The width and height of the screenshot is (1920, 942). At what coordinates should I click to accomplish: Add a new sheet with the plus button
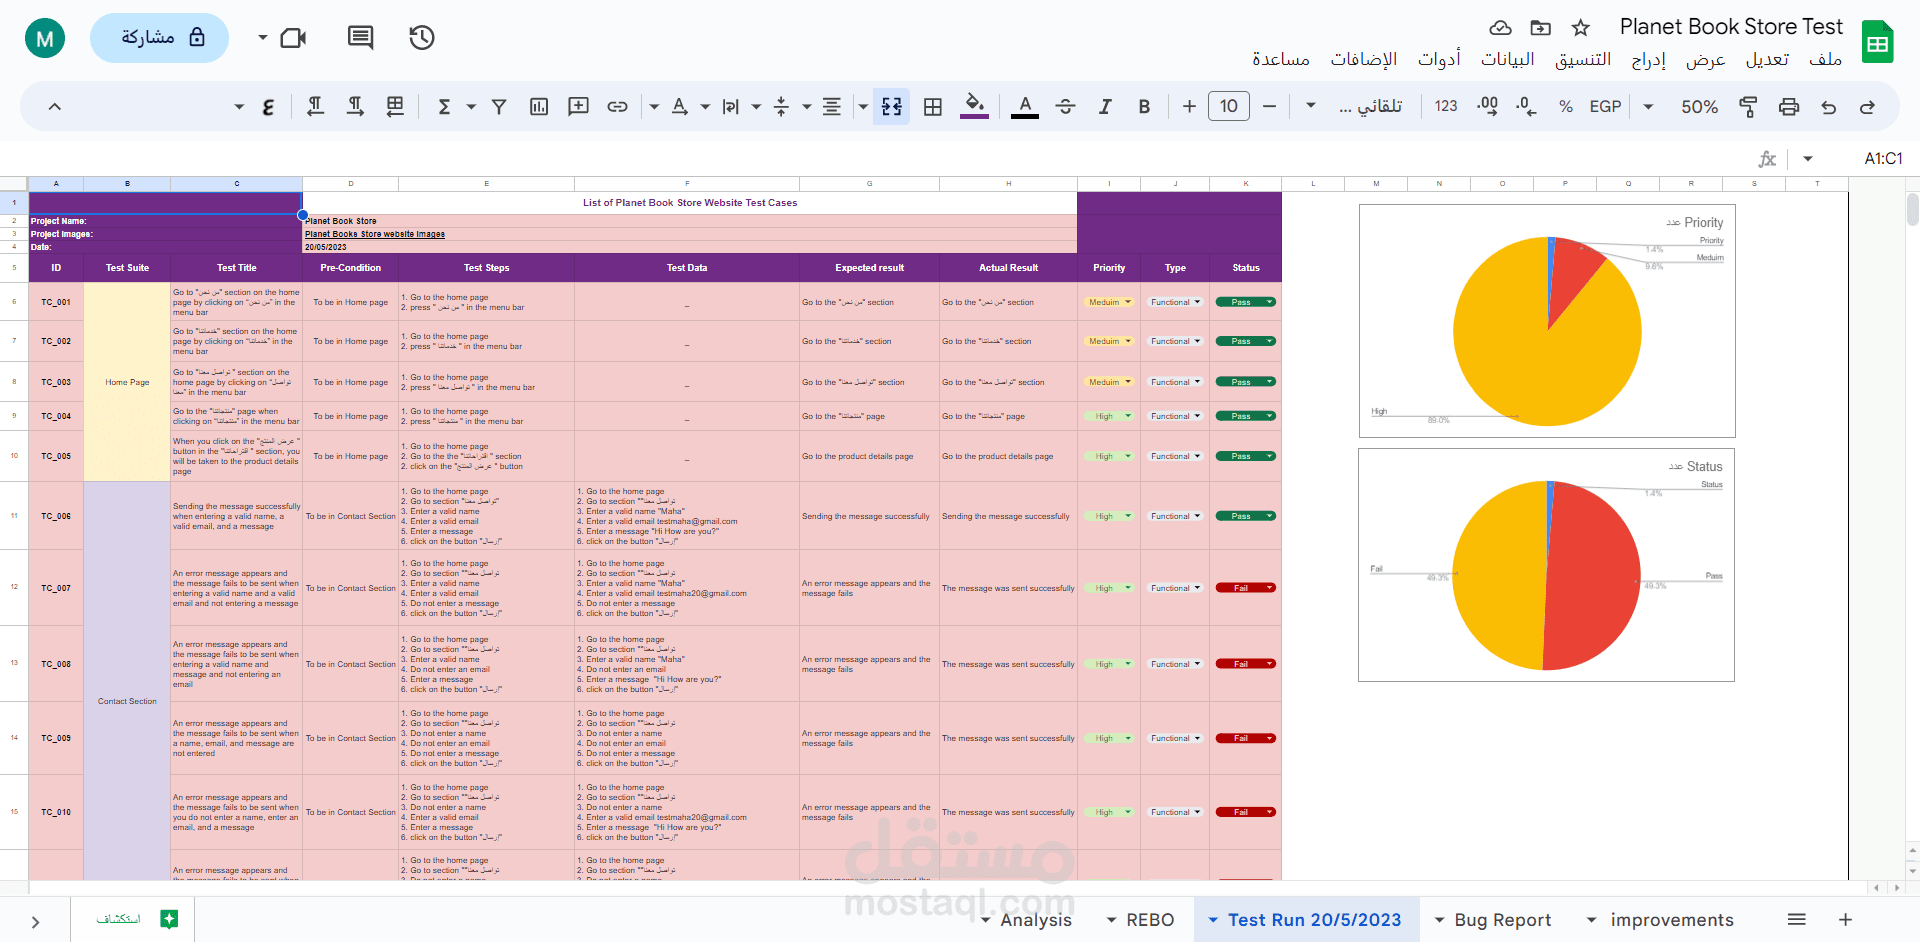1845,919
